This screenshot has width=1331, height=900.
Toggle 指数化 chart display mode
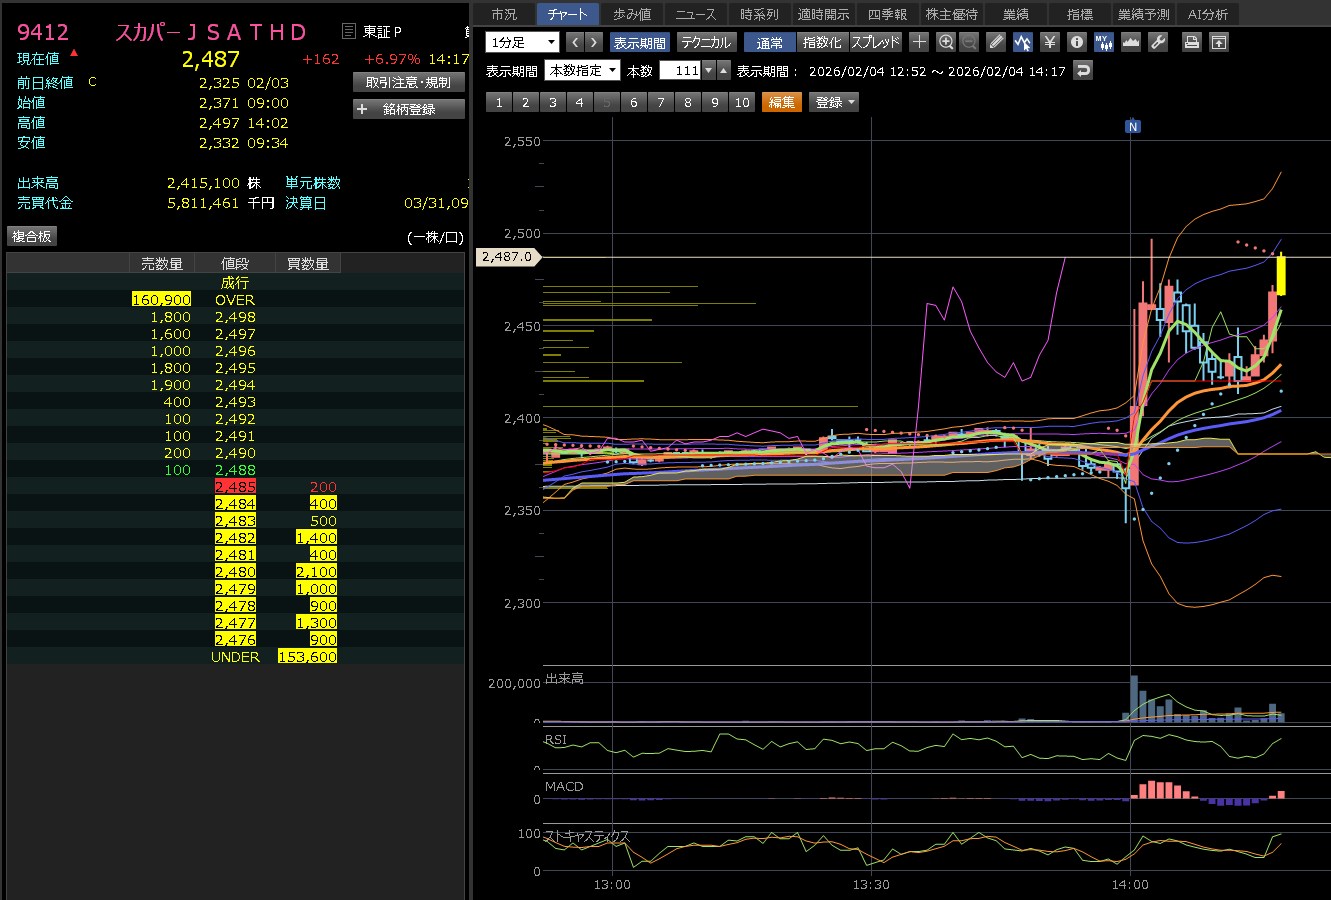coord(822,42)
